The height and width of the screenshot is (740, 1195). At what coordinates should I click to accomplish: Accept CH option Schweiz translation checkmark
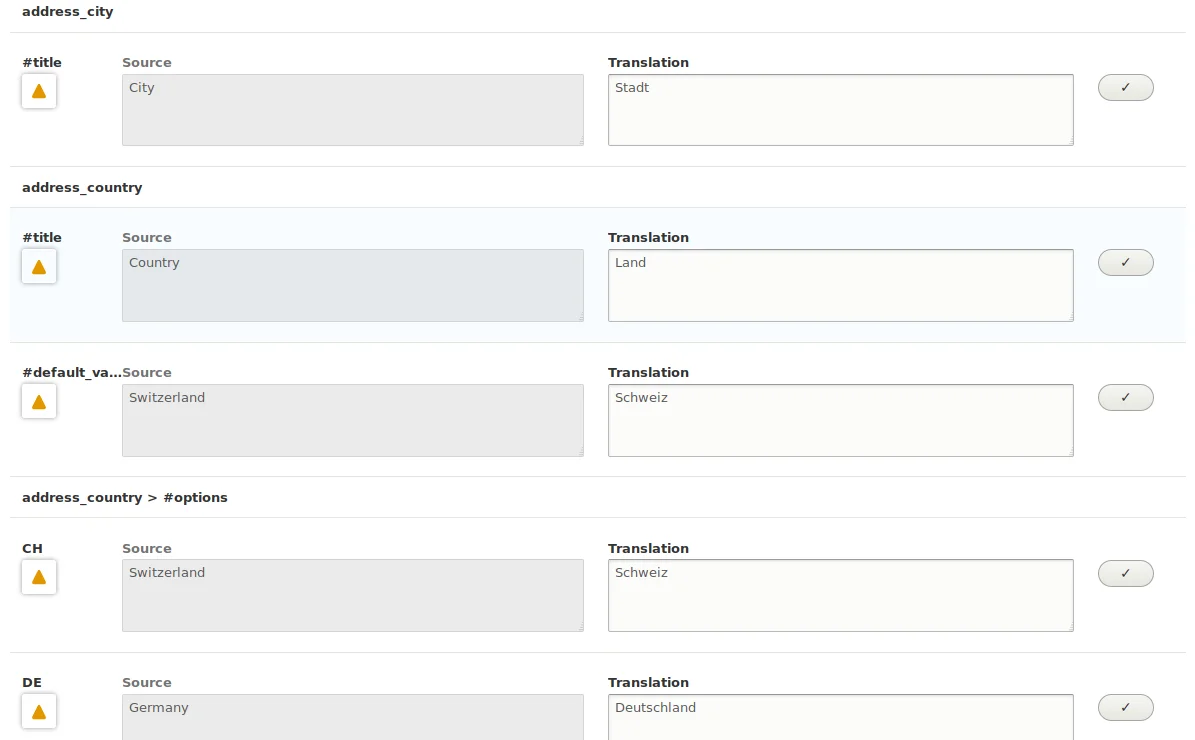point(1125,574)
